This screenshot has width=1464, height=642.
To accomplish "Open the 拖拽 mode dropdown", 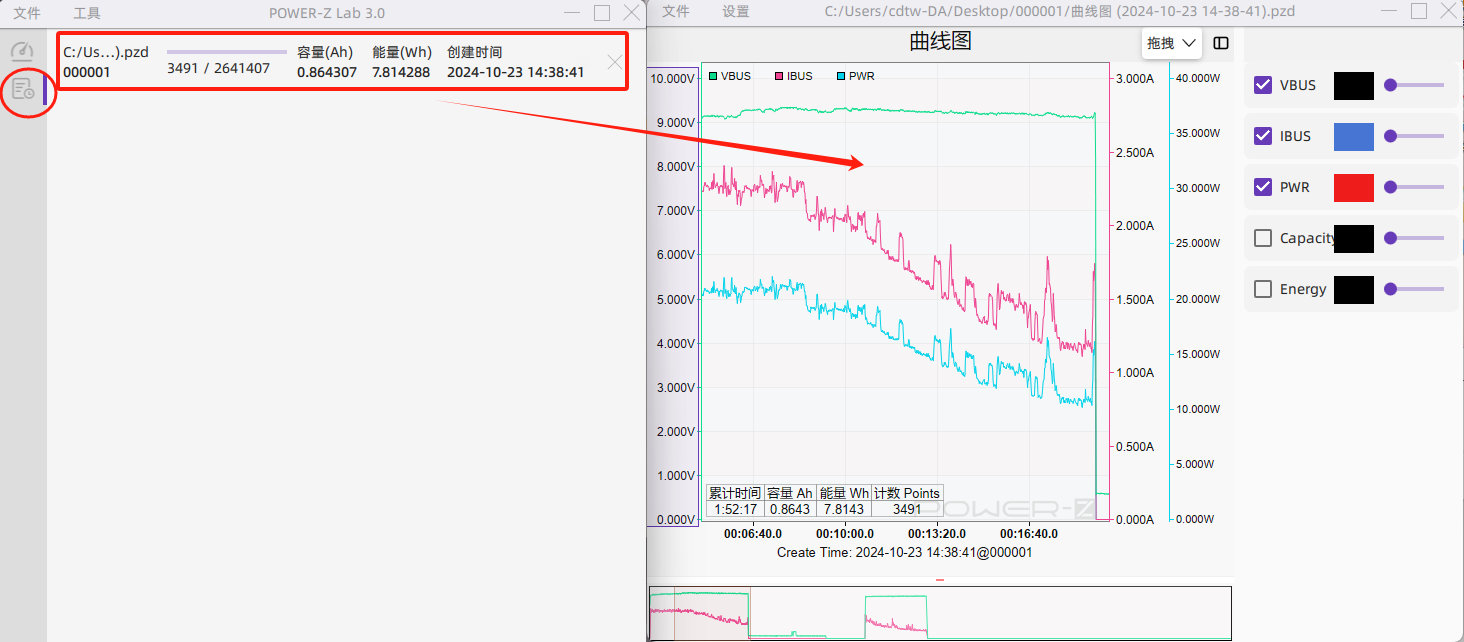I will point(1172,43).
